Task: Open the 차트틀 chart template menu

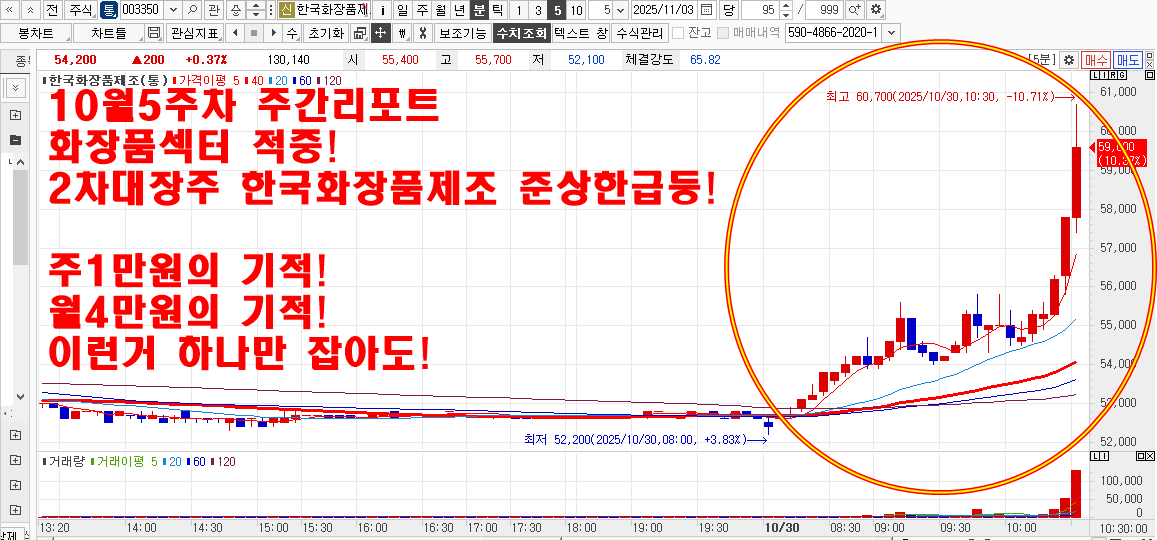Action: [x=108, y=32]
